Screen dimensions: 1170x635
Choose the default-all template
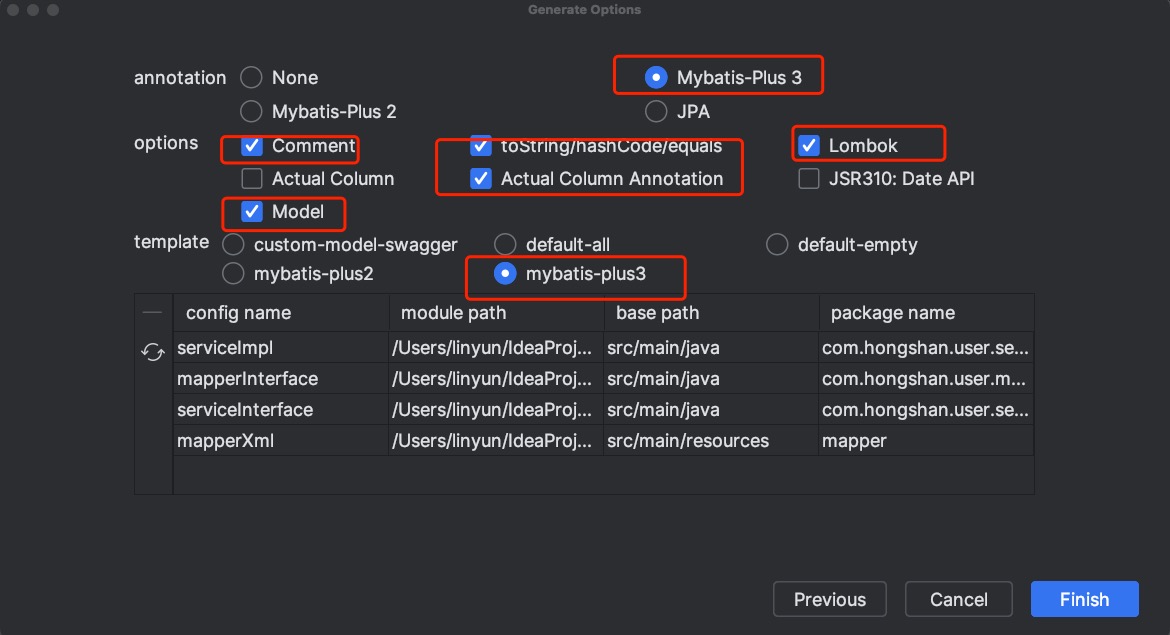(505, 245)
